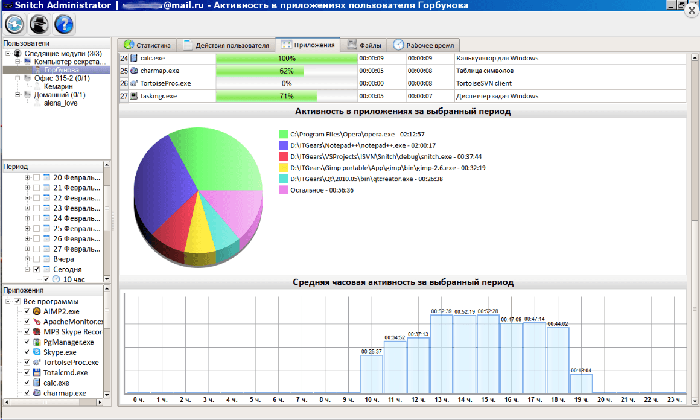Click the 19 ч. hourly activity bar
This screenshot has height=420, width=700.
tap(581, 383)
